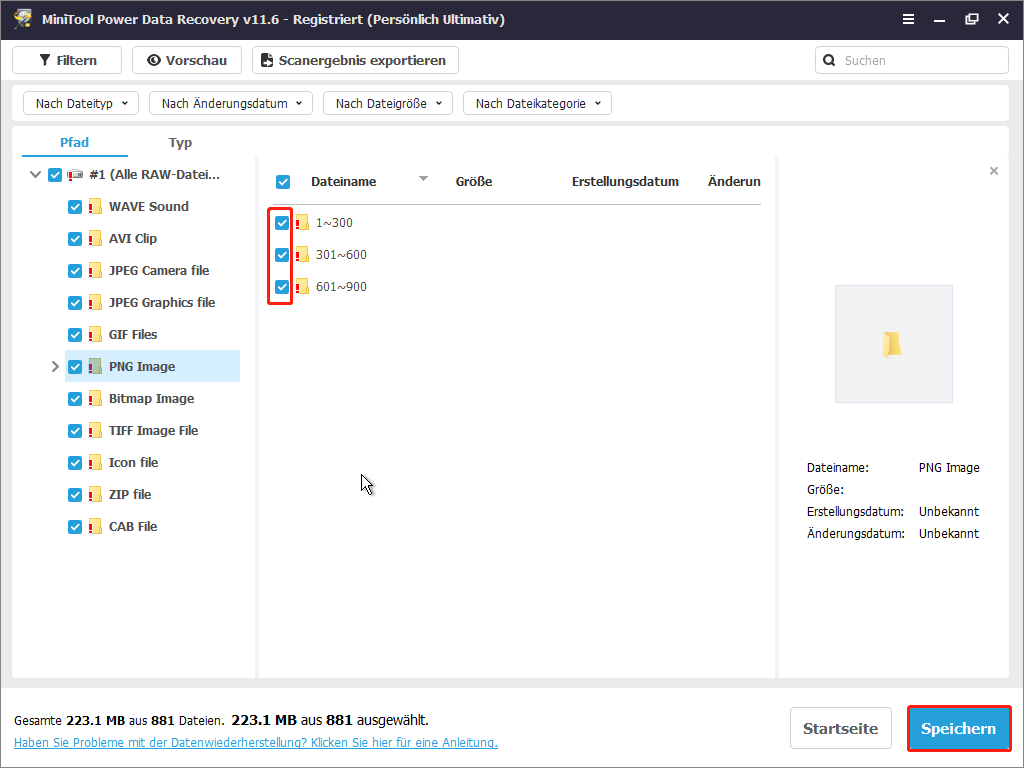The image size is (1024, 768).
Task: Click the 1~300 folder icon
Action: 302,223
